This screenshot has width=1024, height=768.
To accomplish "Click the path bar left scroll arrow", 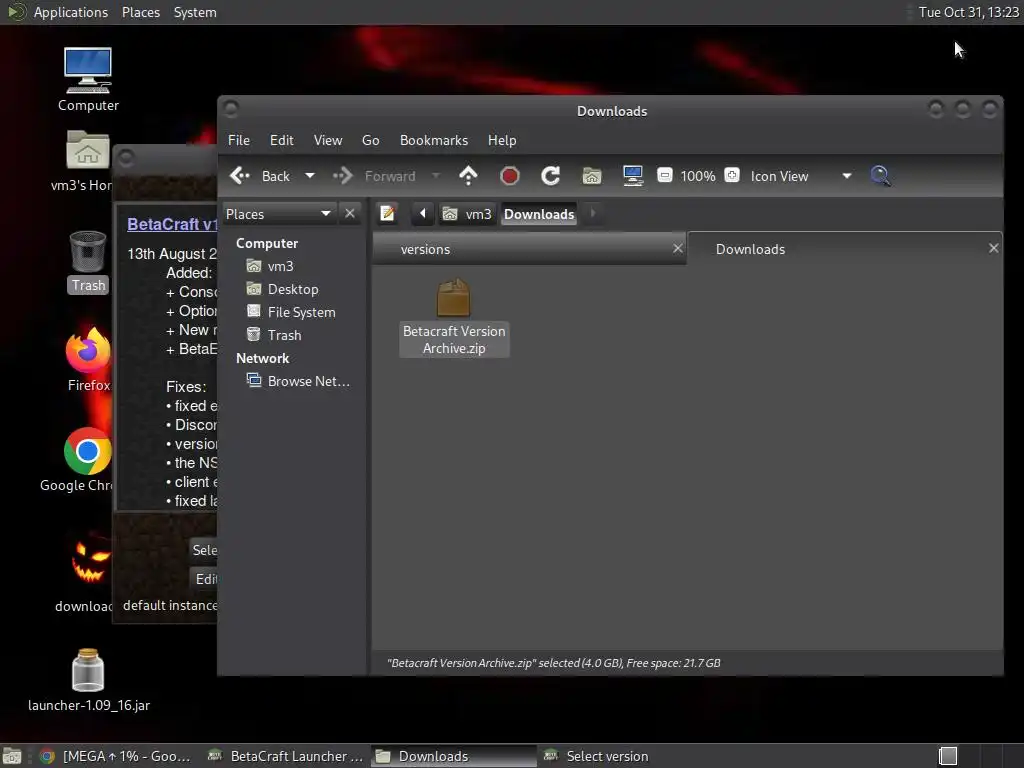I will tap(423, 214).
